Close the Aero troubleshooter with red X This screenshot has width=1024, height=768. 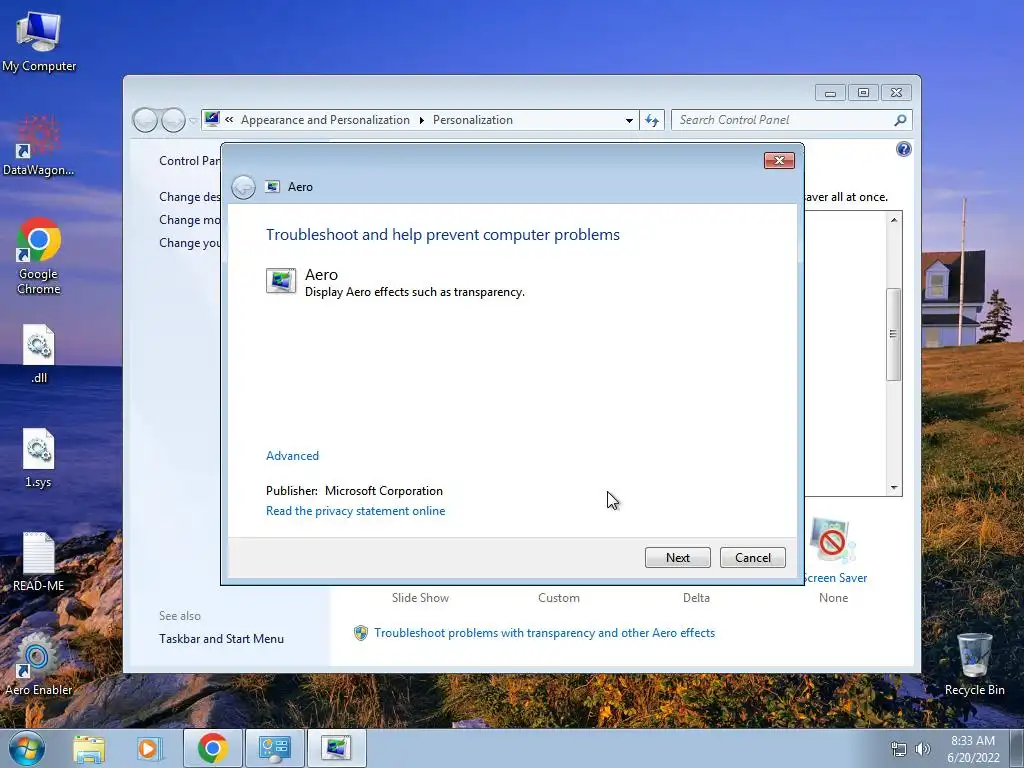[x=779, y=161]
